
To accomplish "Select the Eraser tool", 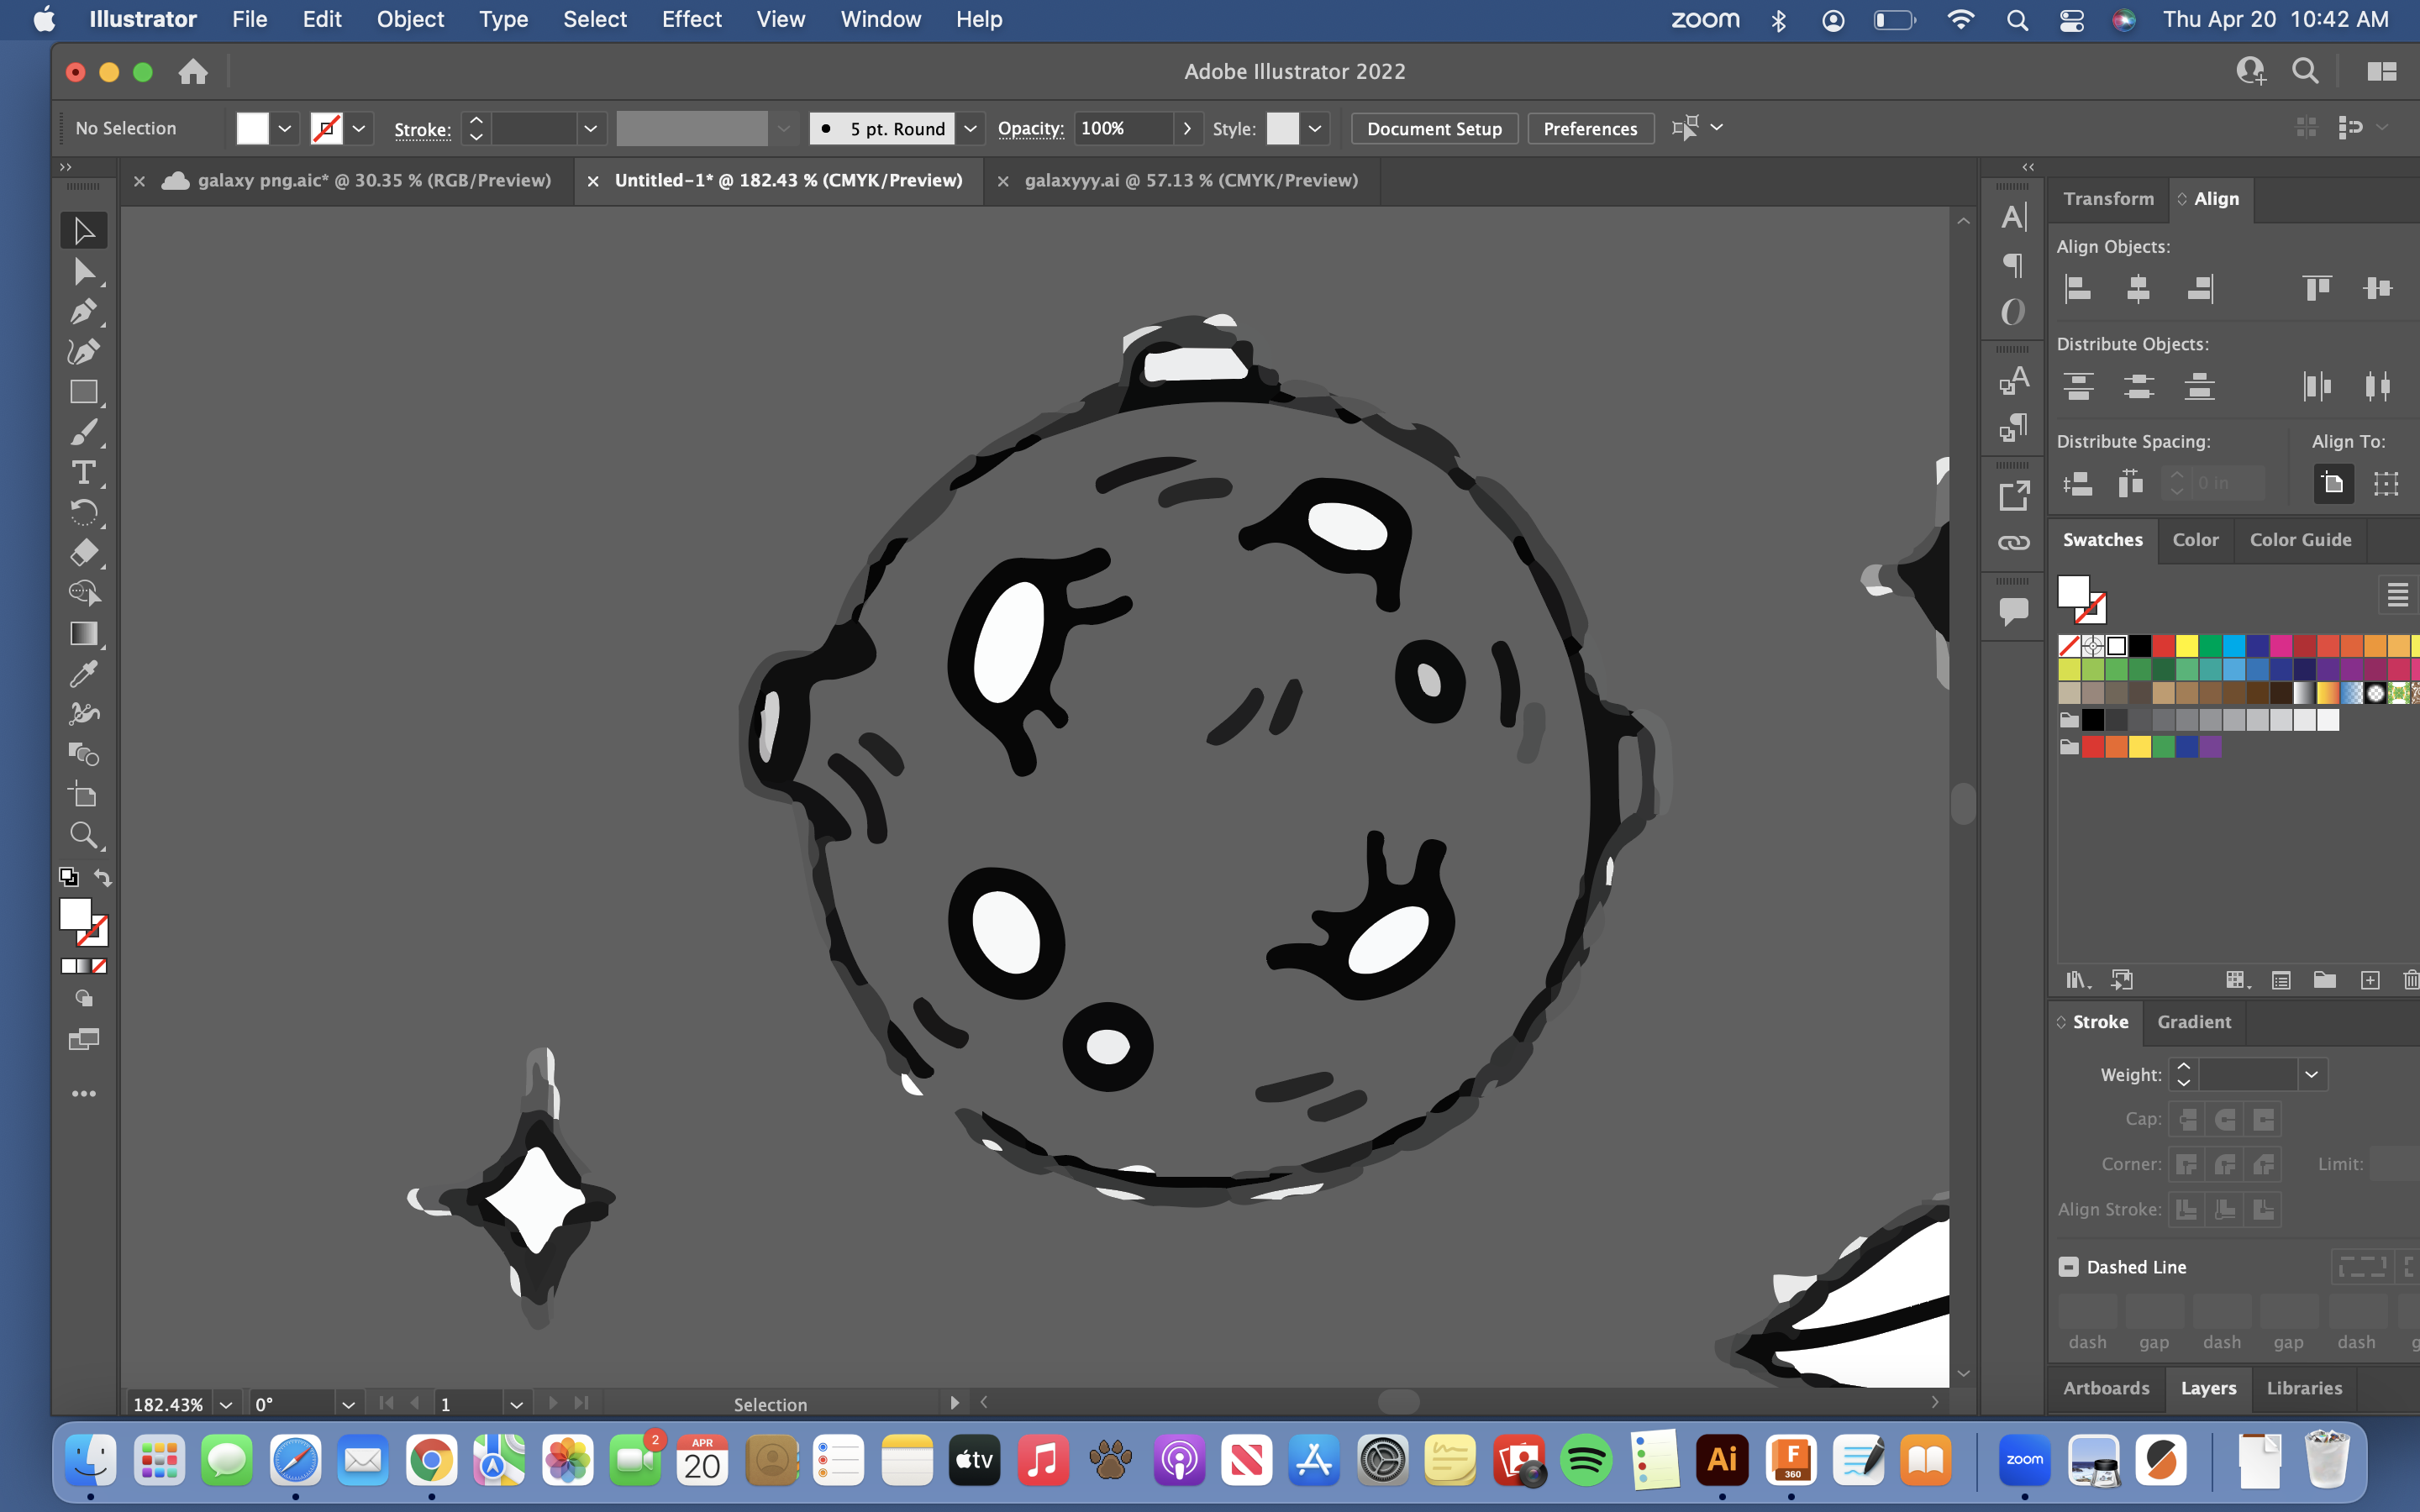I will coord(84,552).
